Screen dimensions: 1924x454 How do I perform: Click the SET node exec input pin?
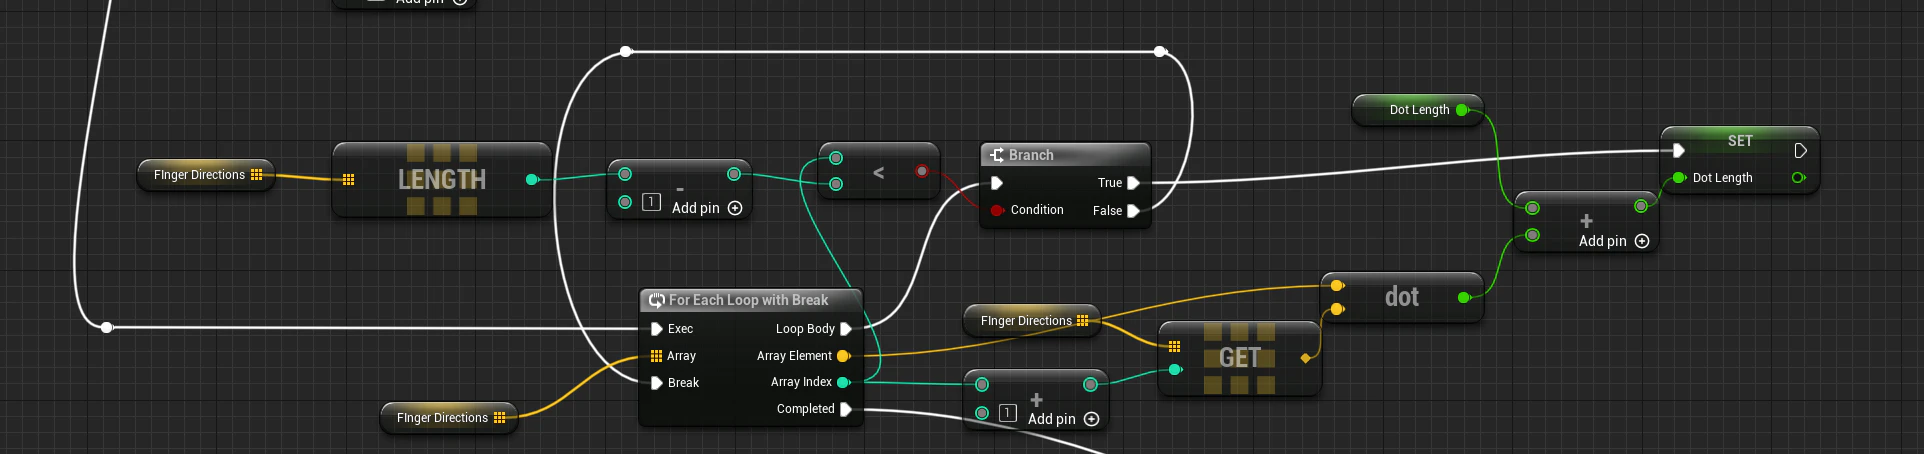1678,151
